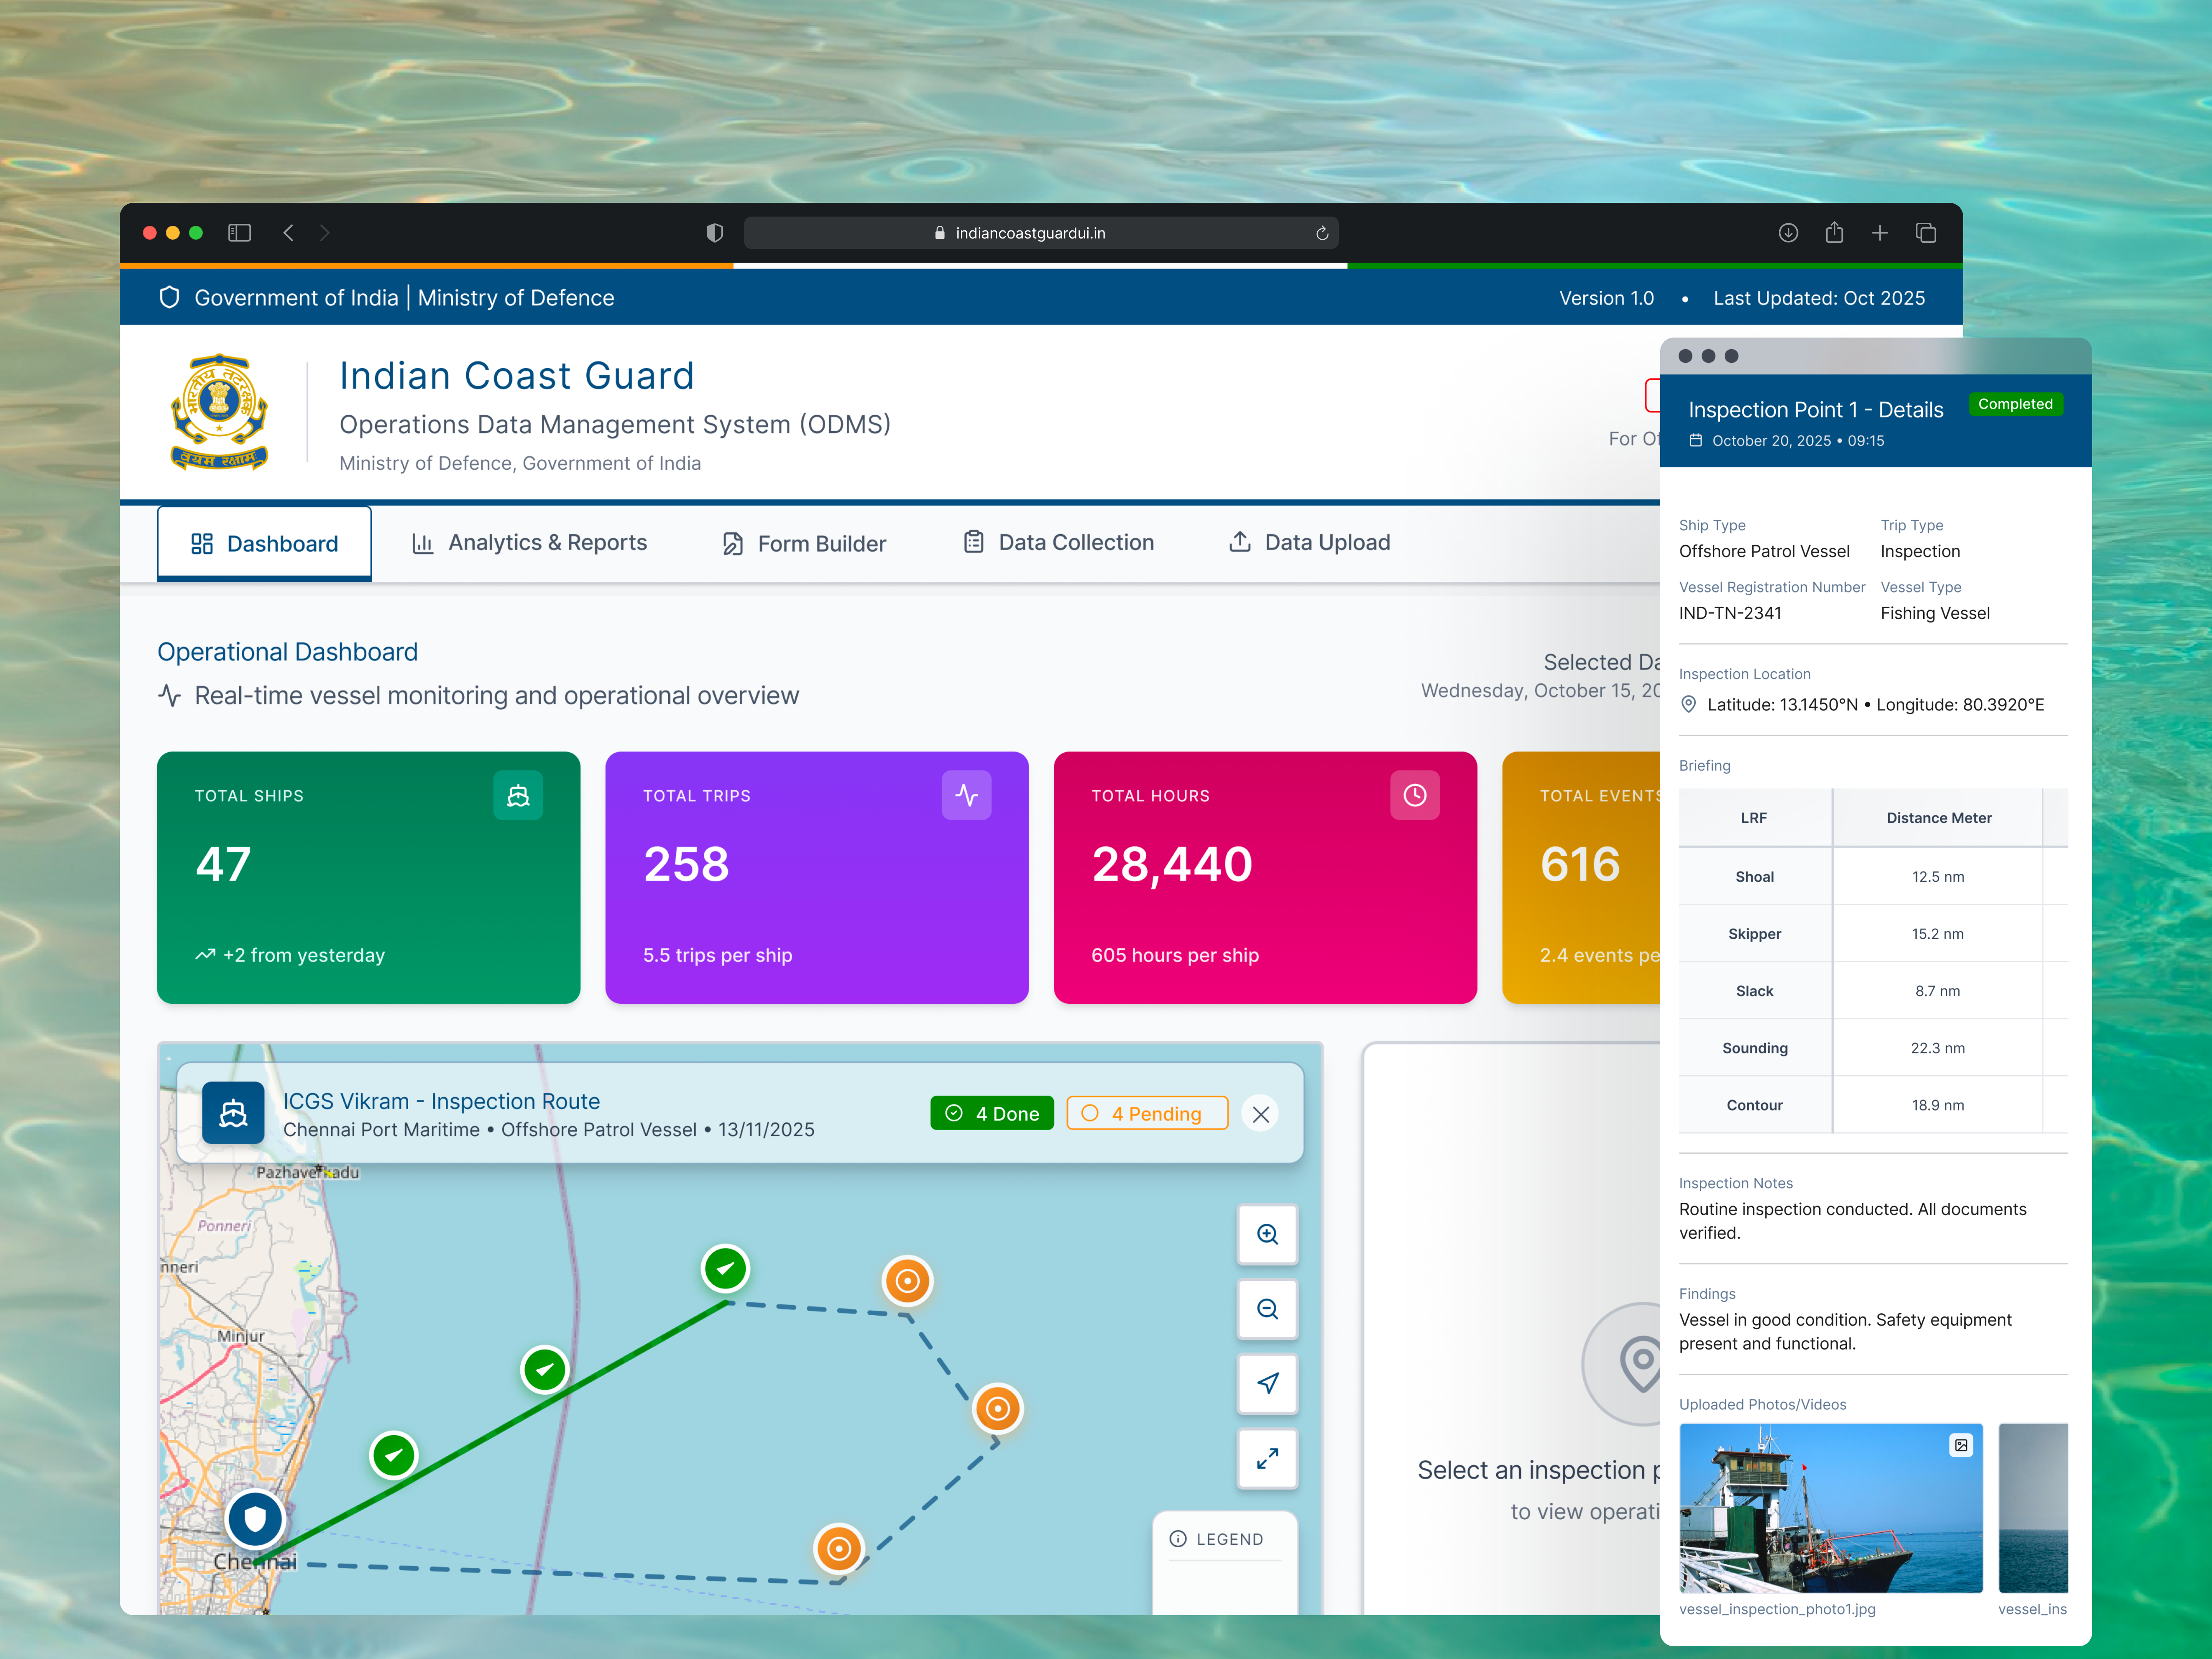This screenshot has width=2212, height=1659.
Task: Open the Safari sidebar panel
Action: [x=240, y=233]
